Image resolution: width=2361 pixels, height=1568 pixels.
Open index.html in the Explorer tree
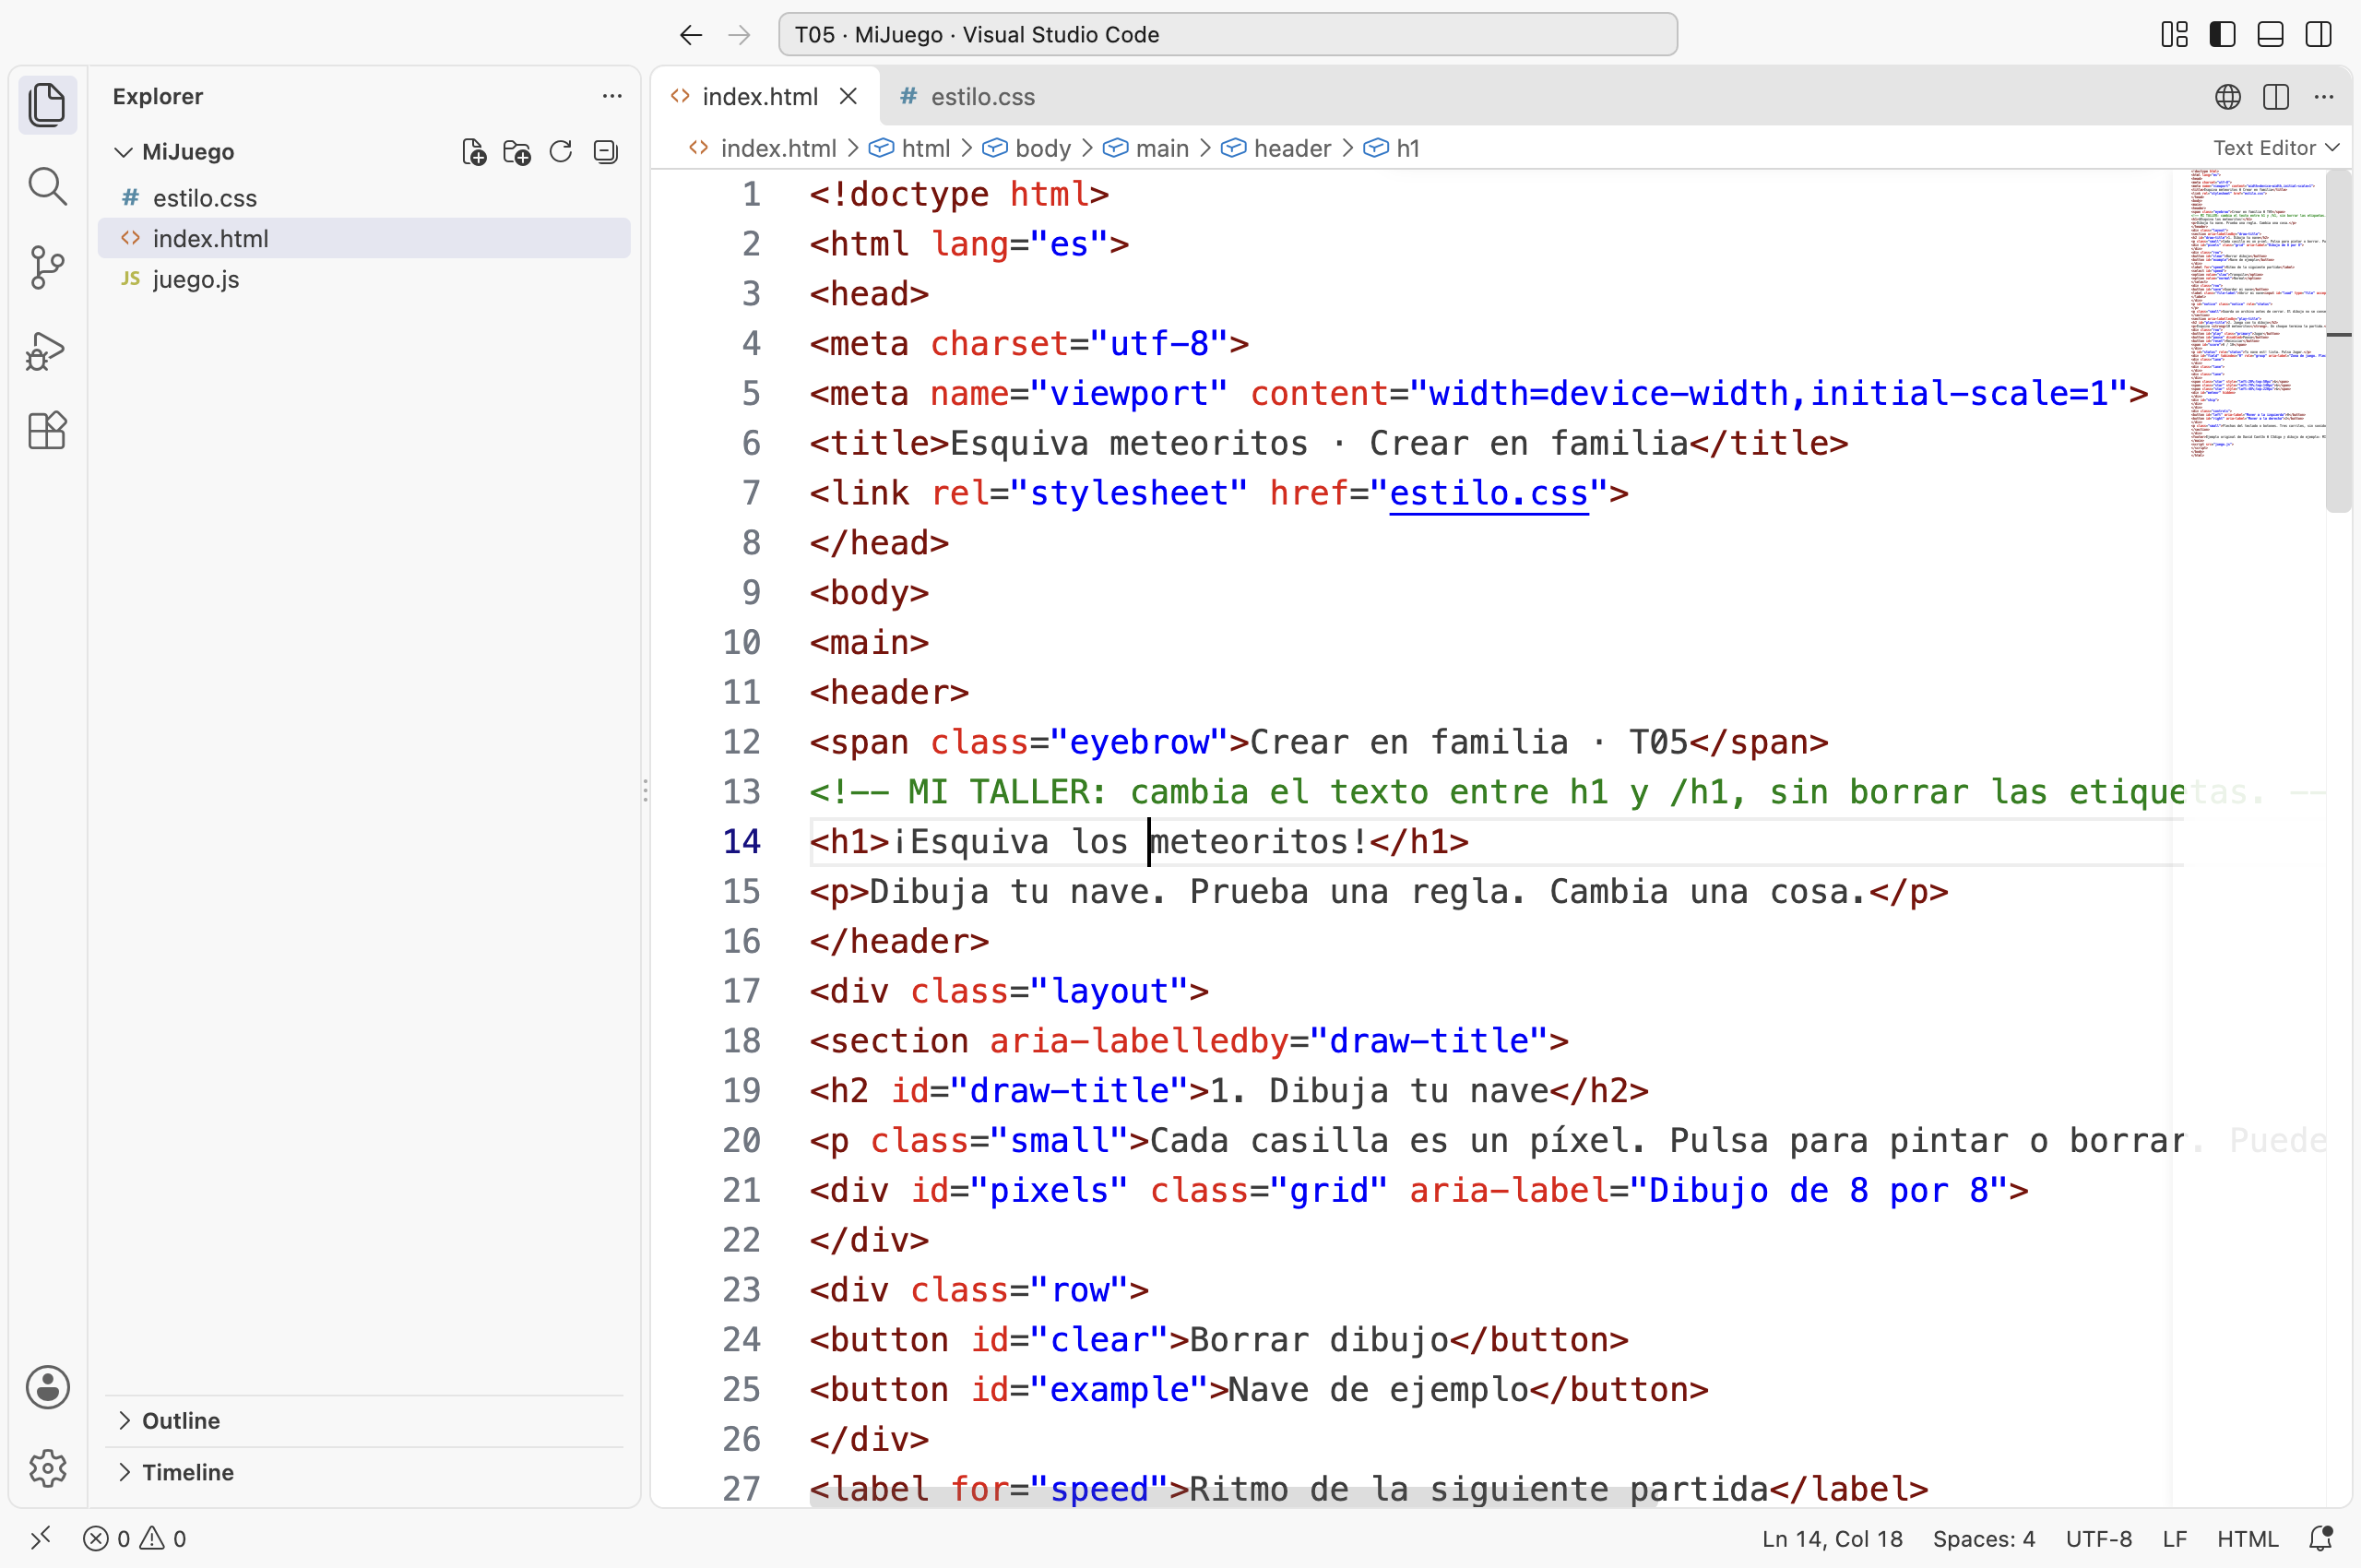tap(364, 238)
